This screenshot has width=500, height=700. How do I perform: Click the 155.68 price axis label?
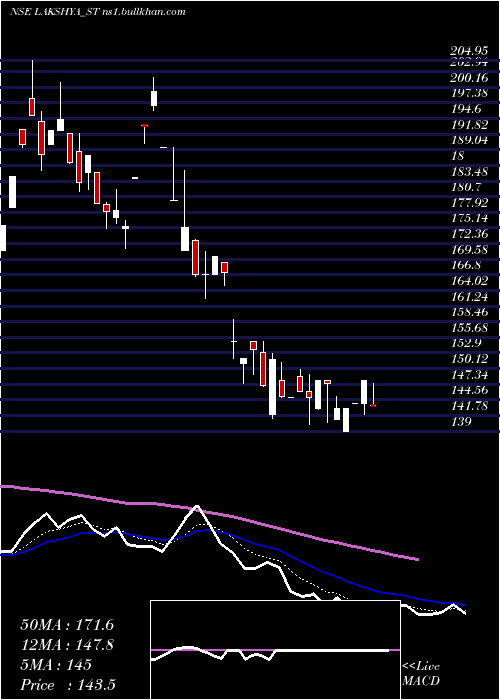click(469, 327)
